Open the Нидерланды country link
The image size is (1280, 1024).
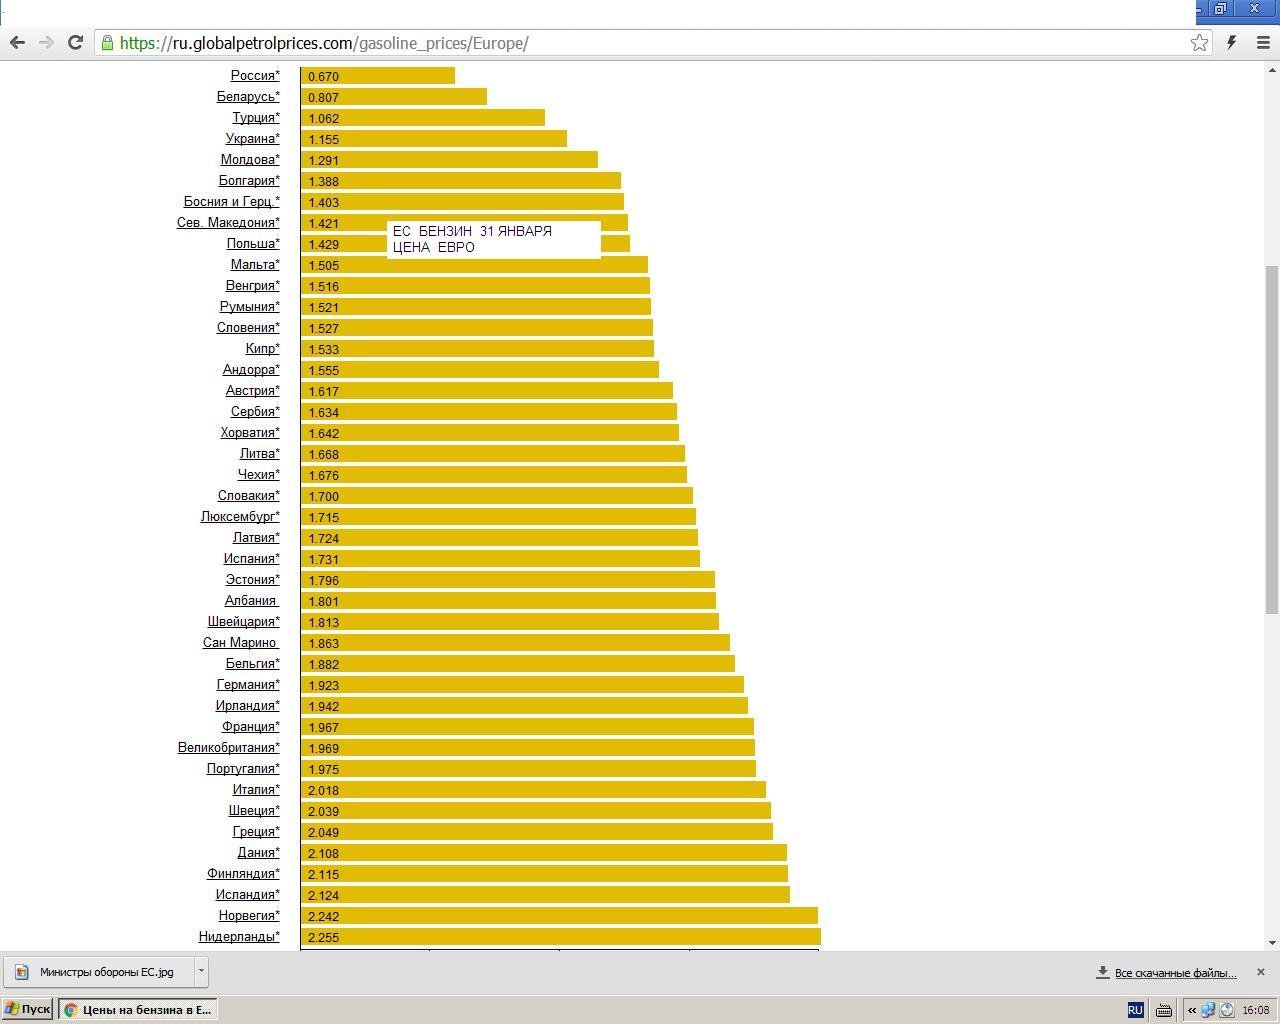239,936
